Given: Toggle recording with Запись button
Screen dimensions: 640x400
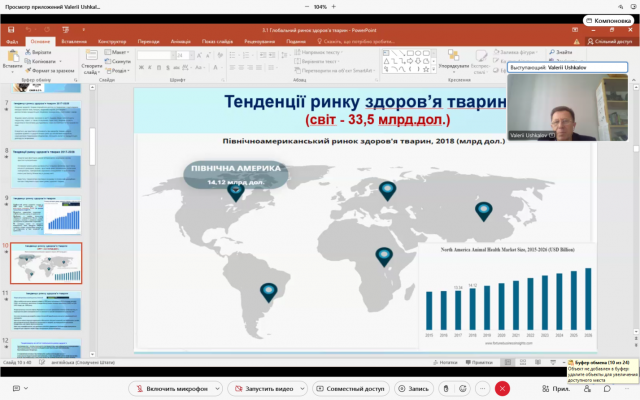Looking at the screenshot, I should pos(412,388).
